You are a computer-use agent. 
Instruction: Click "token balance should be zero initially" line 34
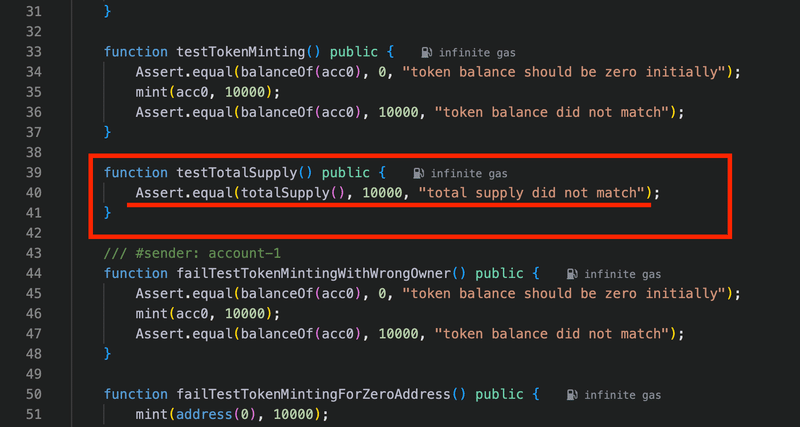click(x=564, y=72)
